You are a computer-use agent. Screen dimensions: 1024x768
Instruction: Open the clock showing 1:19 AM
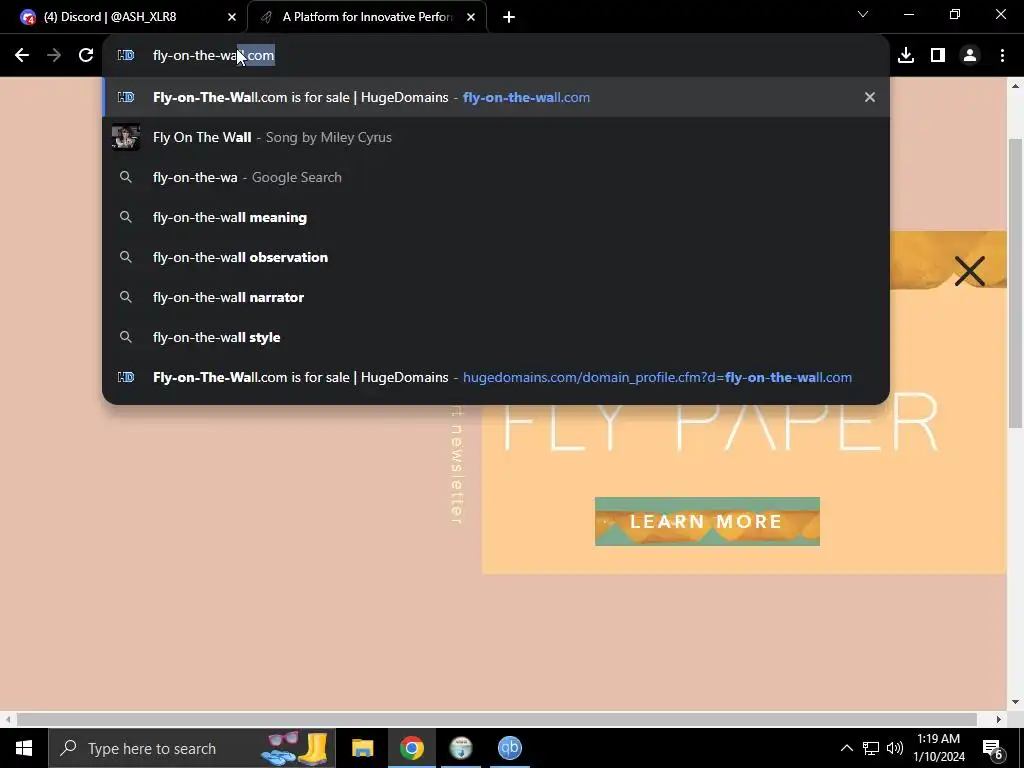[x=938, y=748]
